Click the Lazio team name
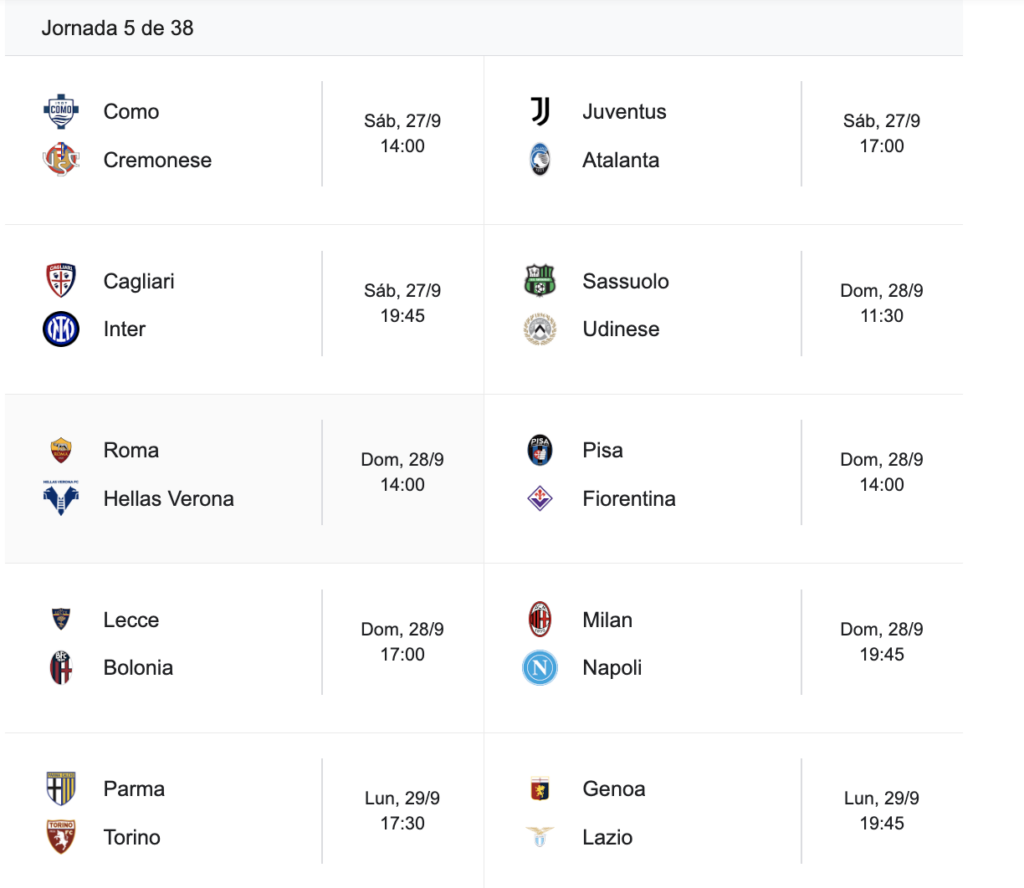Image resolution: width=1024 pixels, height=888 pixels. [607, 837]
